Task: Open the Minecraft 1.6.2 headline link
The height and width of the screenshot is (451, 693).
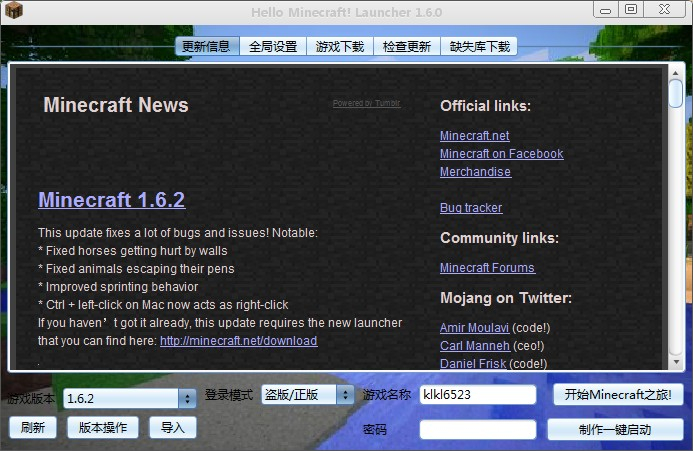Action: [111, 199]
